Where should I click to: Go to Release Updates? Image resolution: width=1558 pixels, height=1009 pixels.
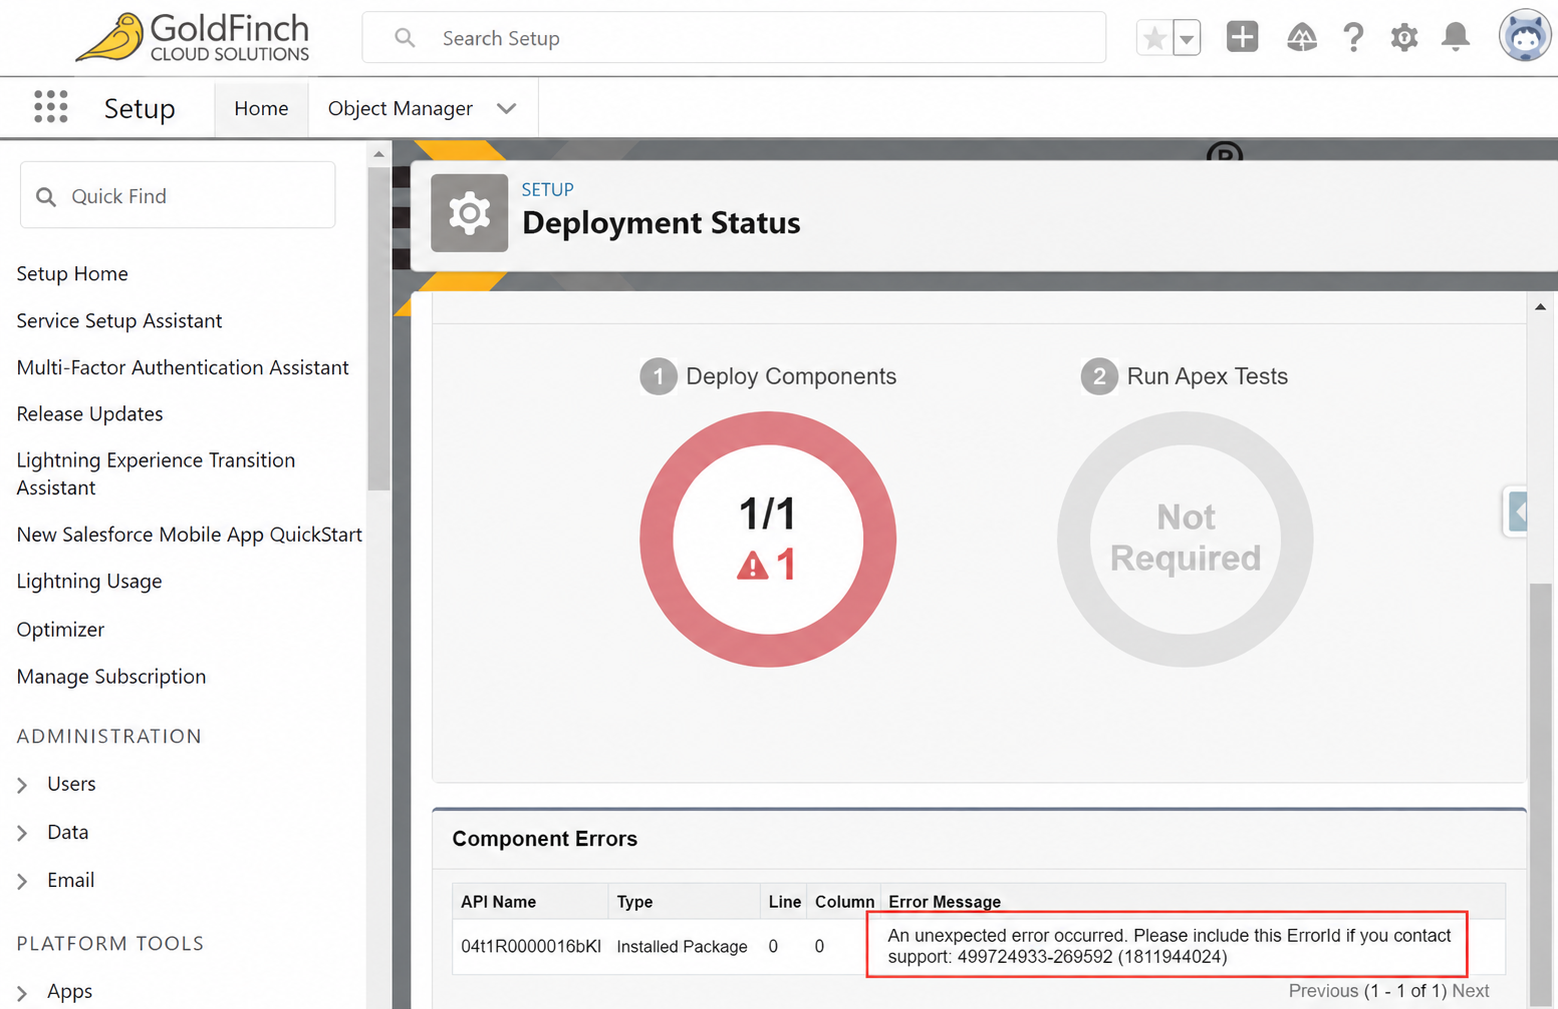click(90, 414)
